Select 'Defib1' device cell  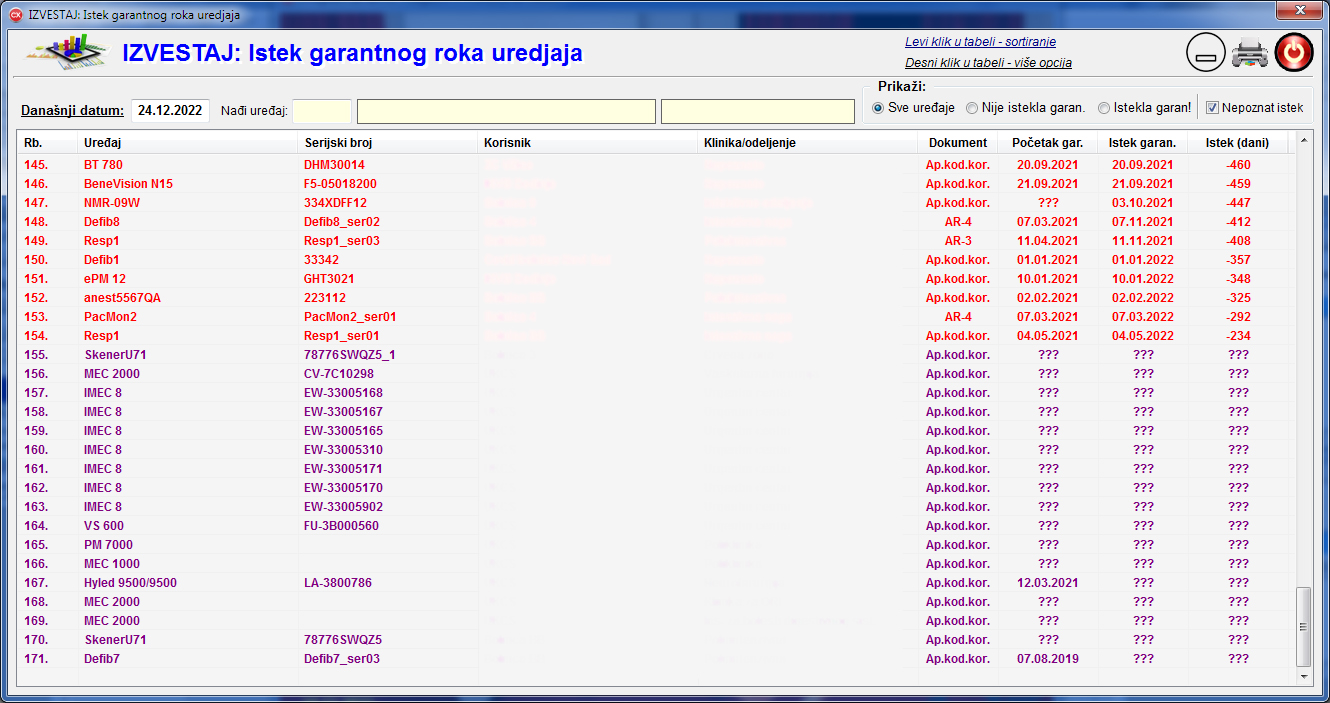(x=102, y=260)
